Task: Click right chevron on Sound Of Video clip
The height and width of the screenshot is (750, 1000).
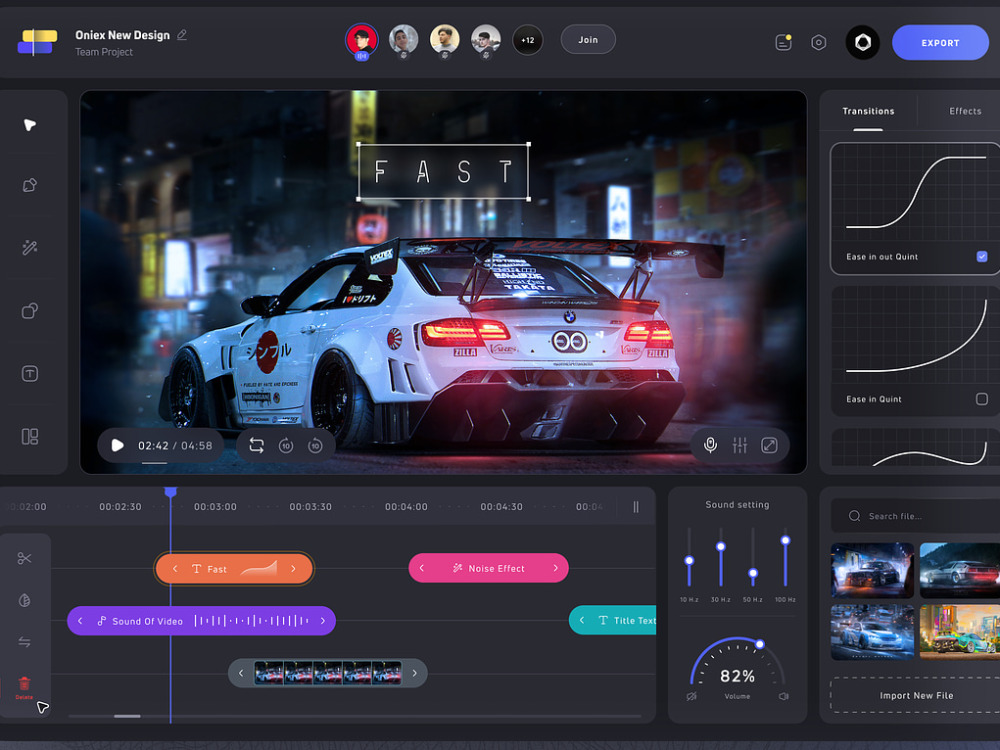Action: pos(323,621)
